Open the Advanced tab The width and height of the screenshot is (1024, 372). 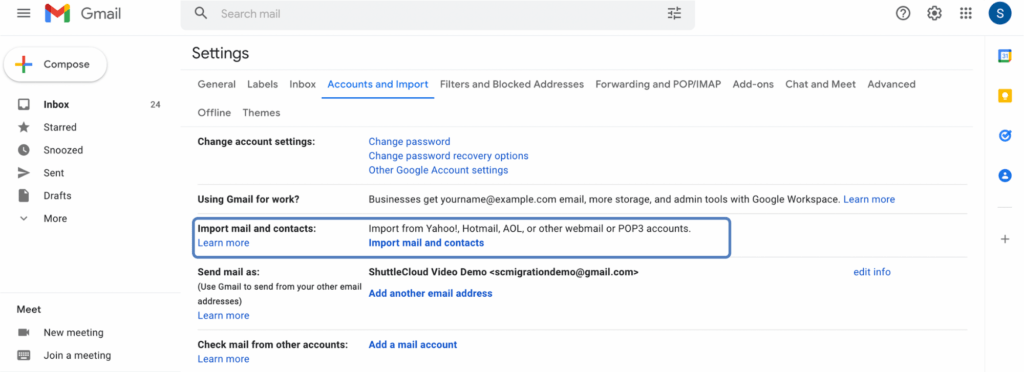click(891, 84)
